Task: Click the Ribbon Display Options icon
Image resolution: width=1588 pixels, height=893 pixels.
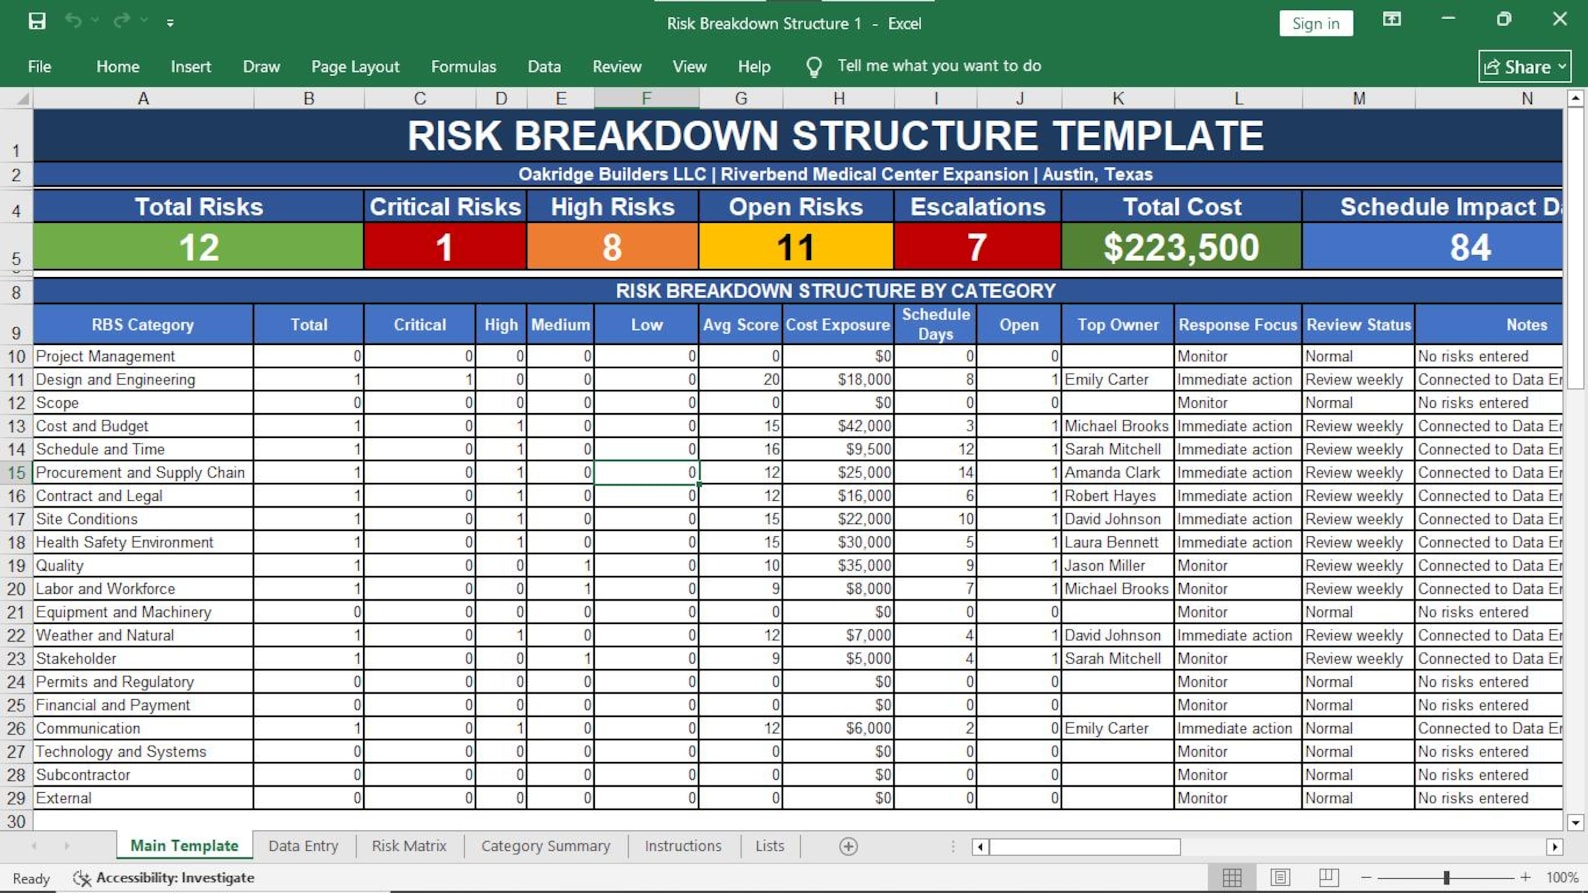Action: [1392, 20]
